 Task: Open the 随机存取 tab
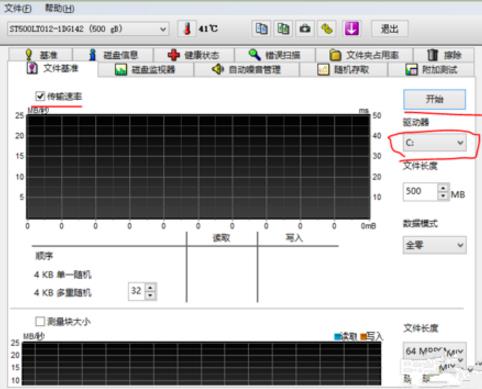[343, 70]
